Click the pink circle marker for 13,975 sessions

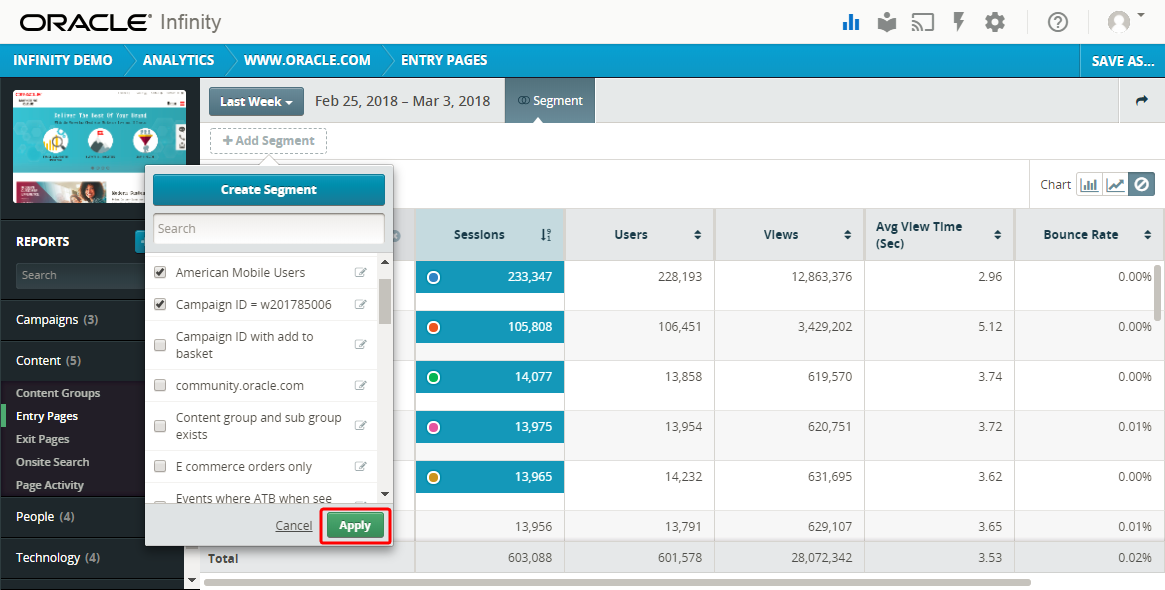[x=434, y=427]
